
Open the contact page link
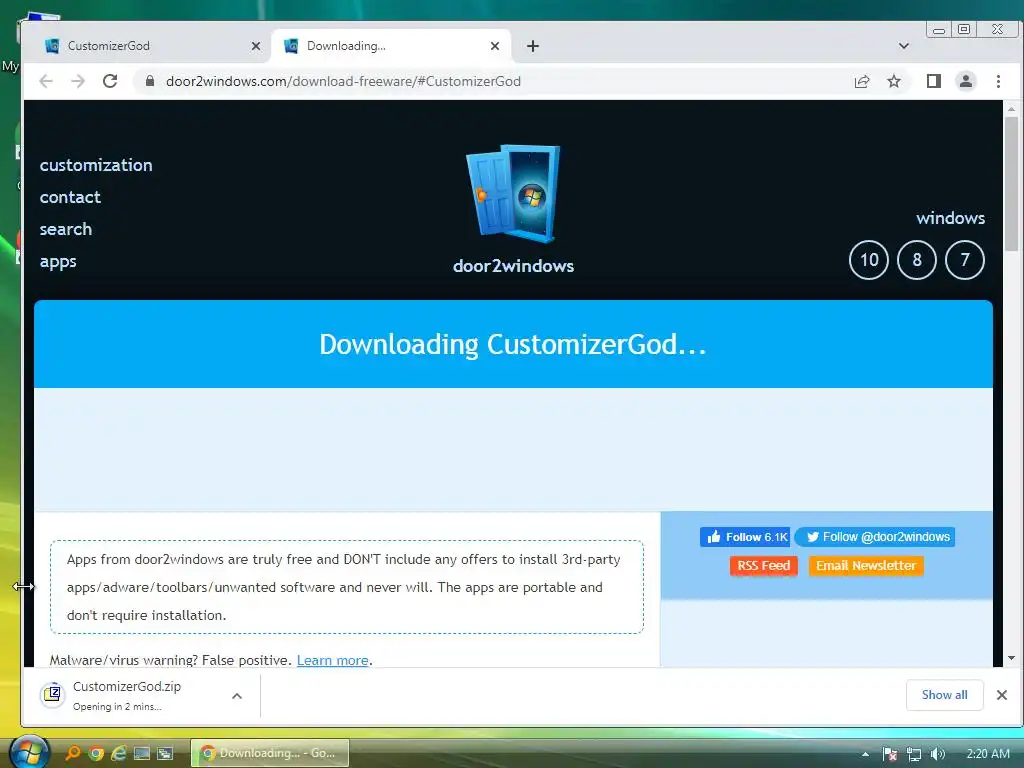[70, 197]
